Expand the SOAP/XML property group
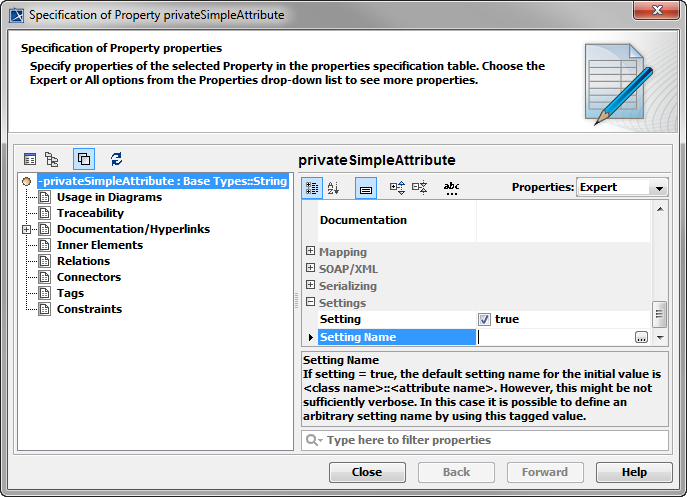This screenshot has width=687, height=497. click(x=311, y=269)
